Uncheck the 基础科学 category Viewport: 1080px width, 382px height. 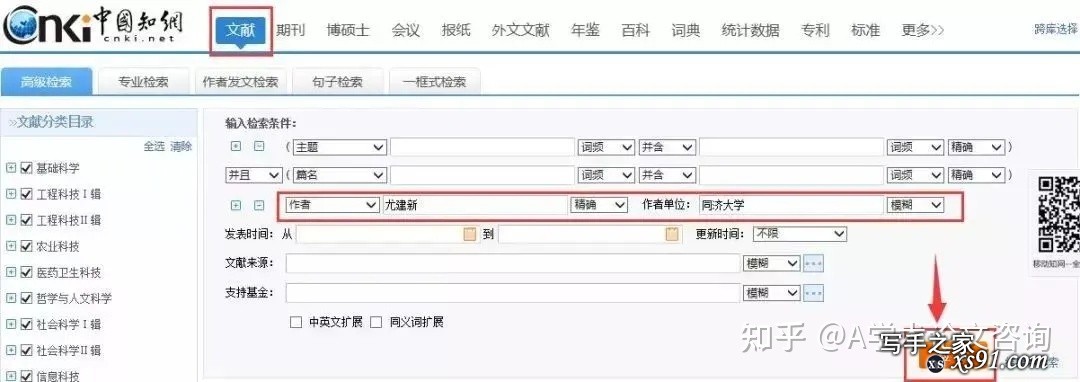(27, 168)
